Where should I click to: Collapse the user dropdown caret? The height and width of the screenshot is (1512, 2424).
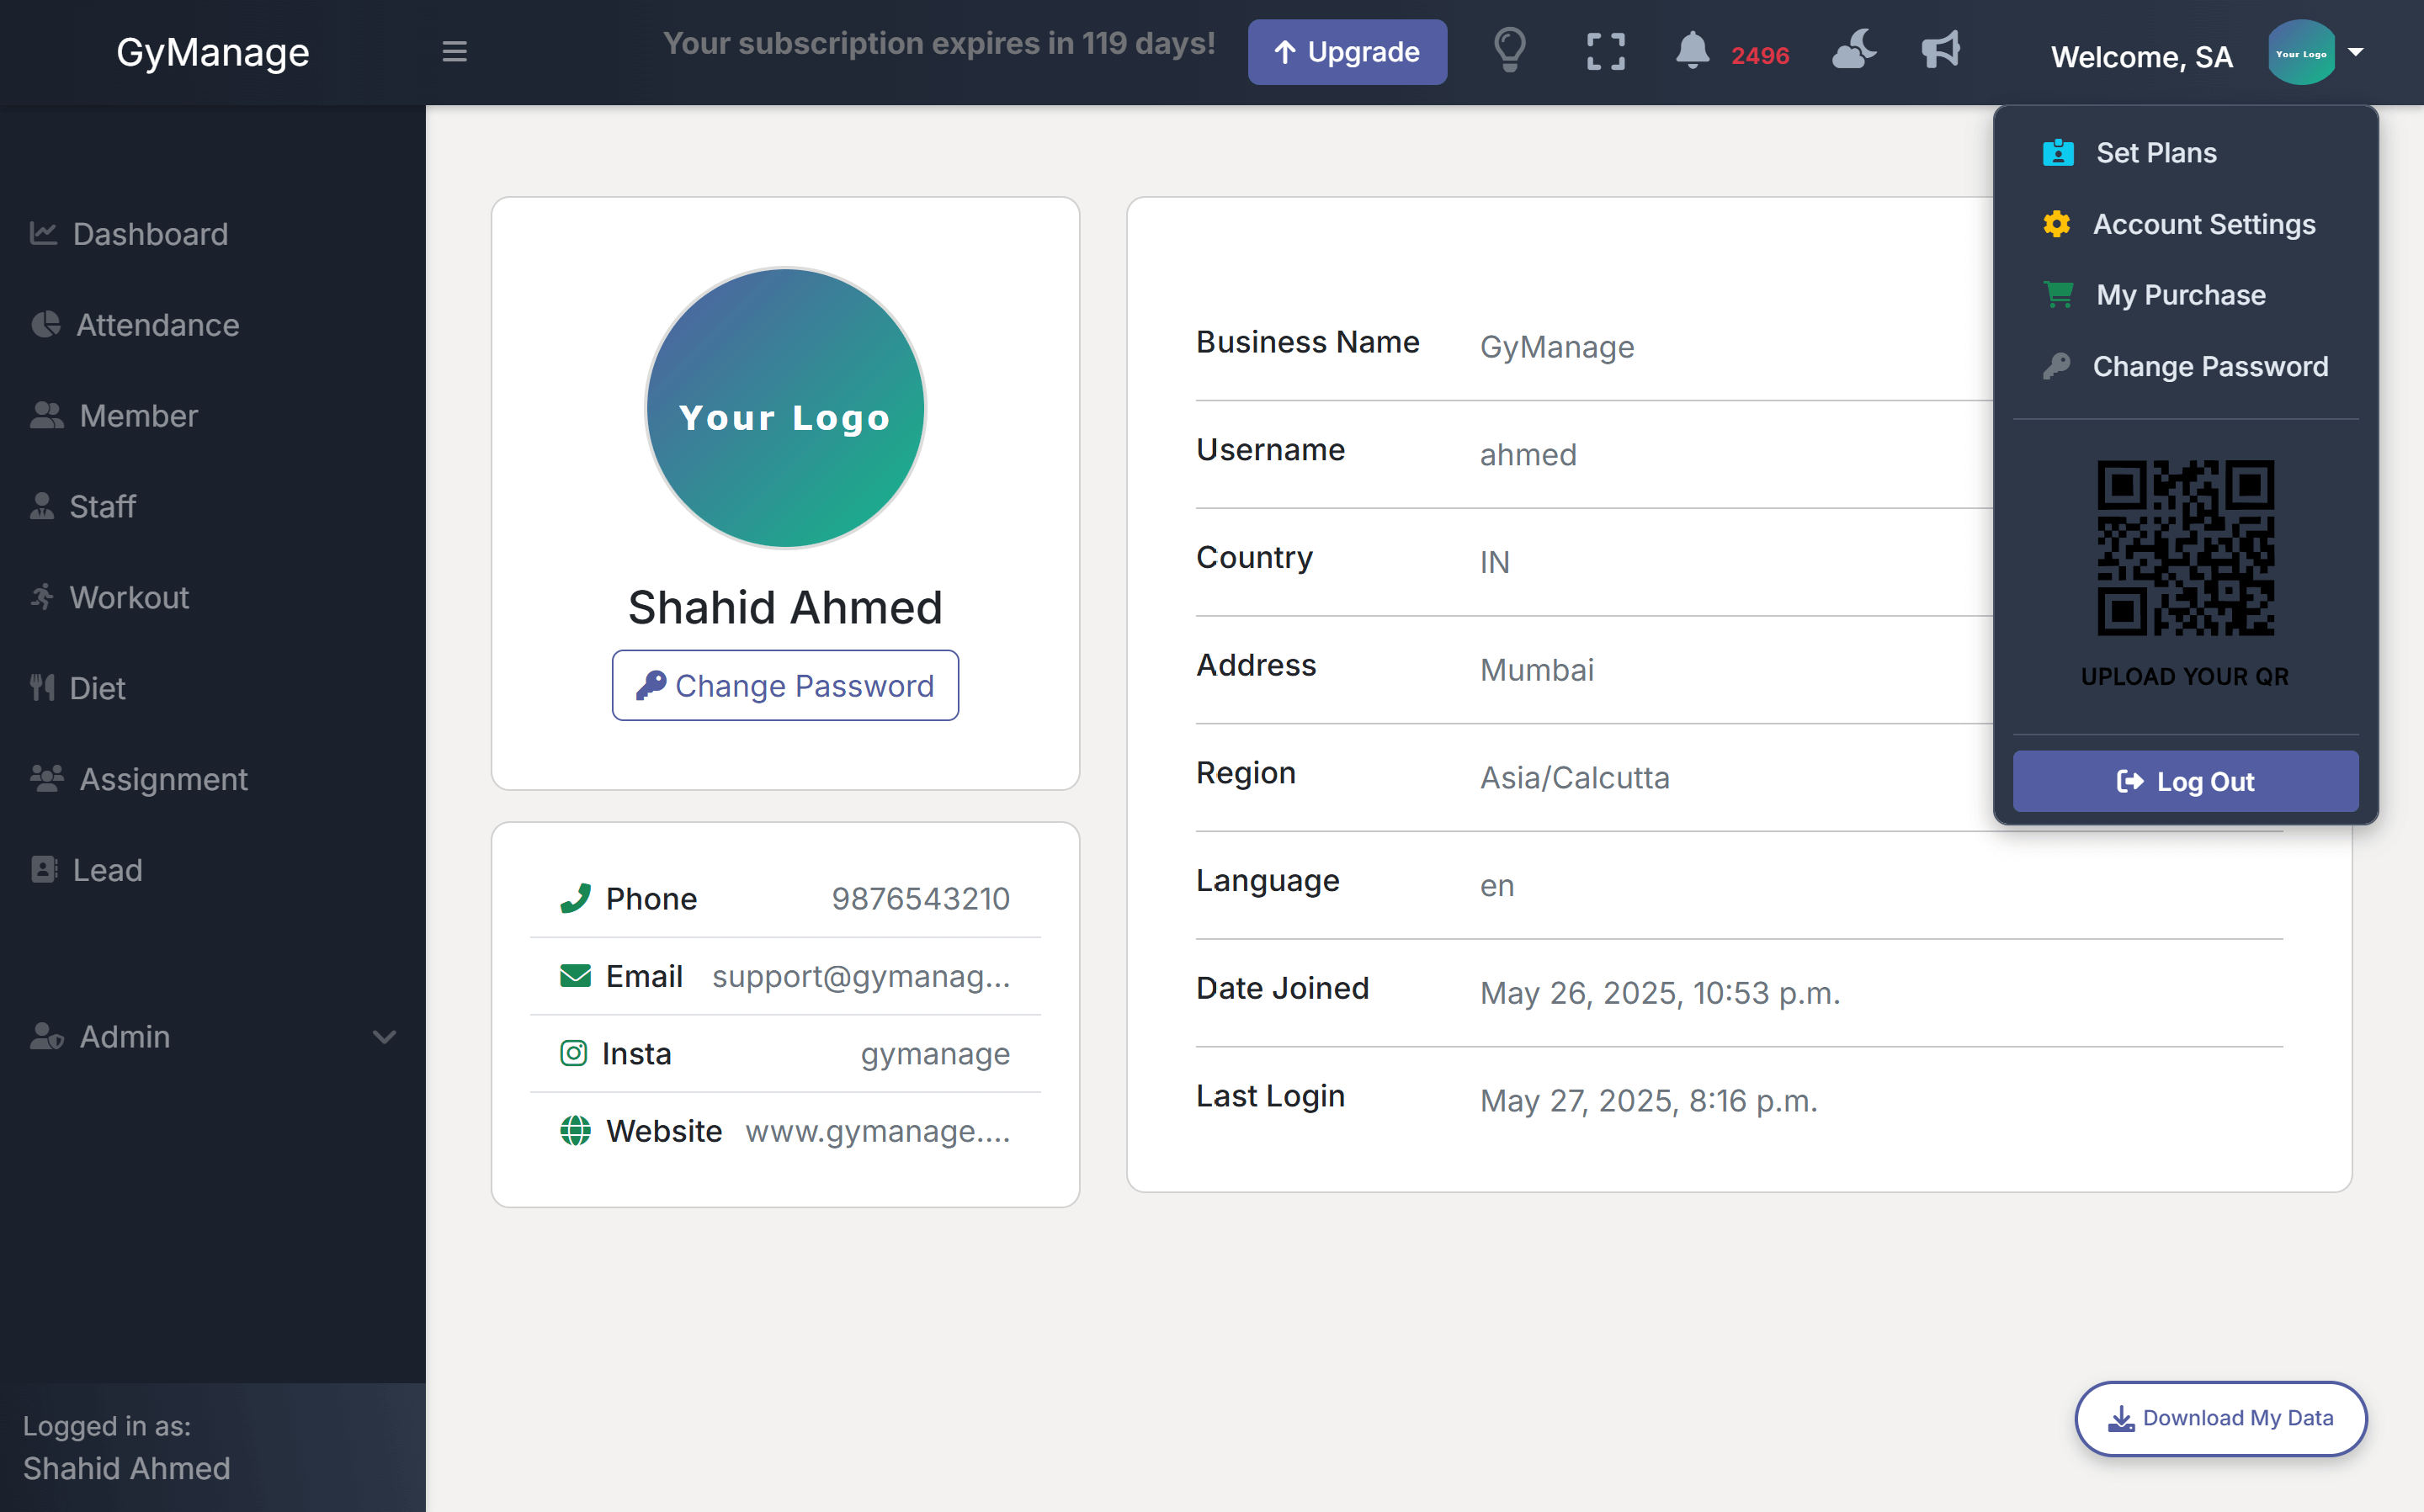tap(2356, 52)
